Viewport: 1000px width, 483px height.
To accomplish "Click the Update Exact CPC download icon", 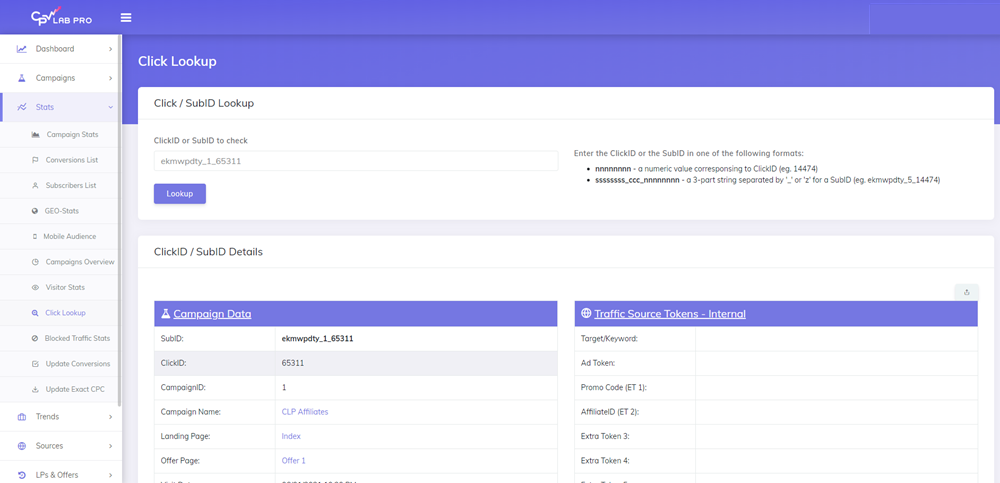I will [x=35, y=389].
